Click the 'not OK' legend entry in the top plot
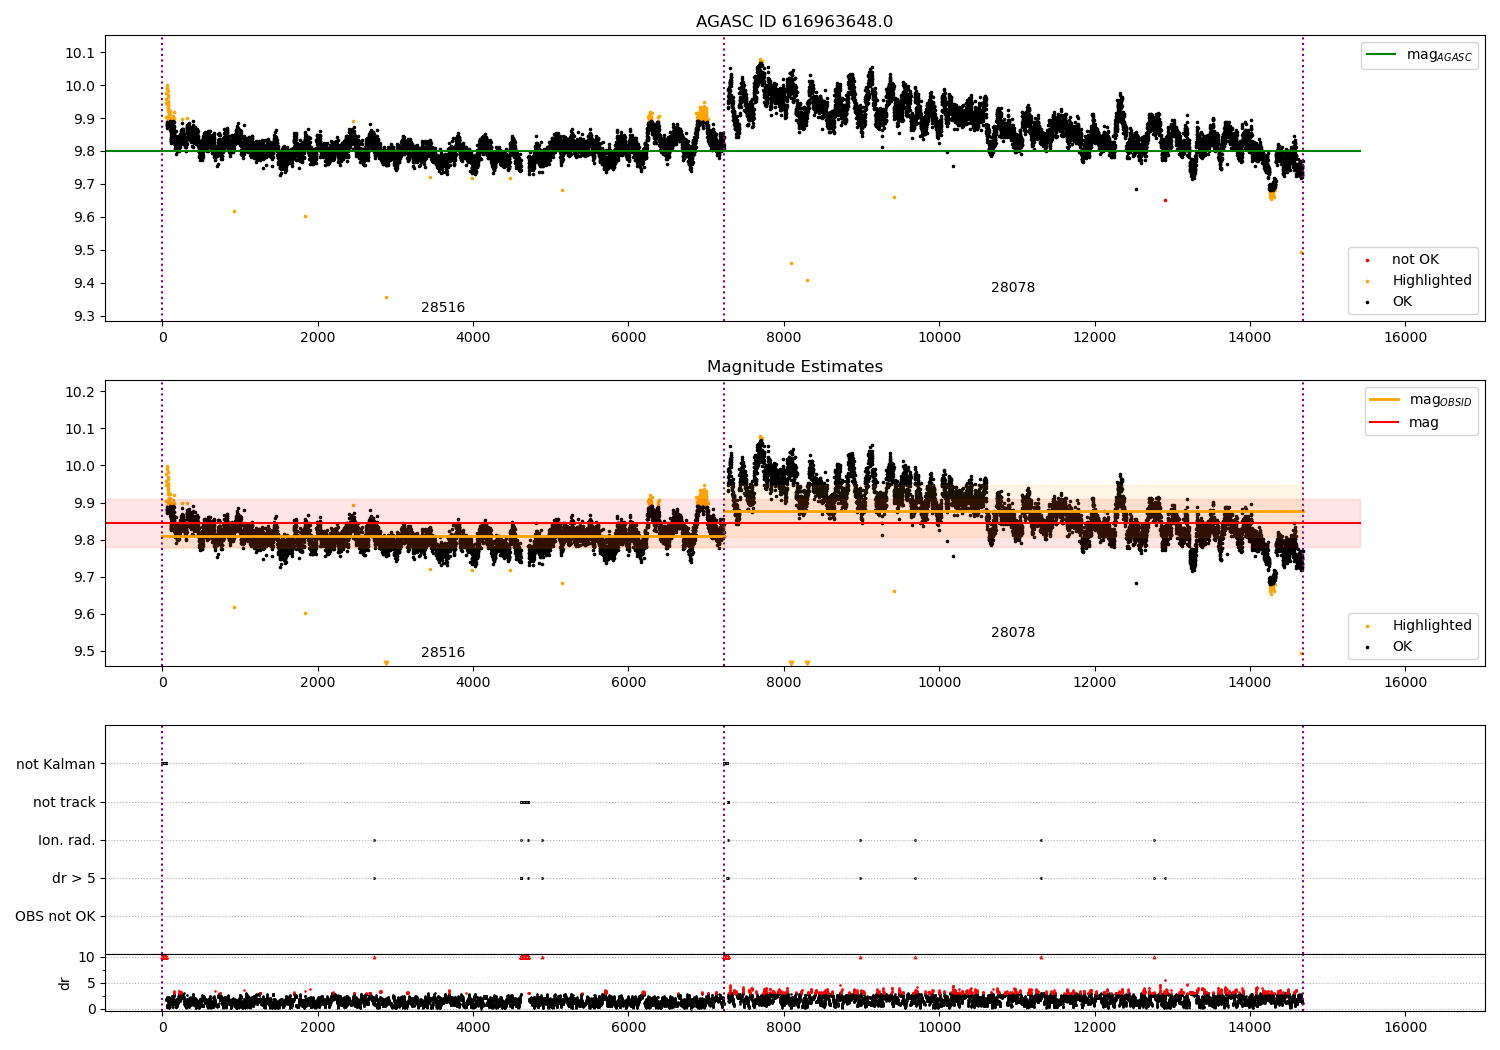 [1415, 260]
